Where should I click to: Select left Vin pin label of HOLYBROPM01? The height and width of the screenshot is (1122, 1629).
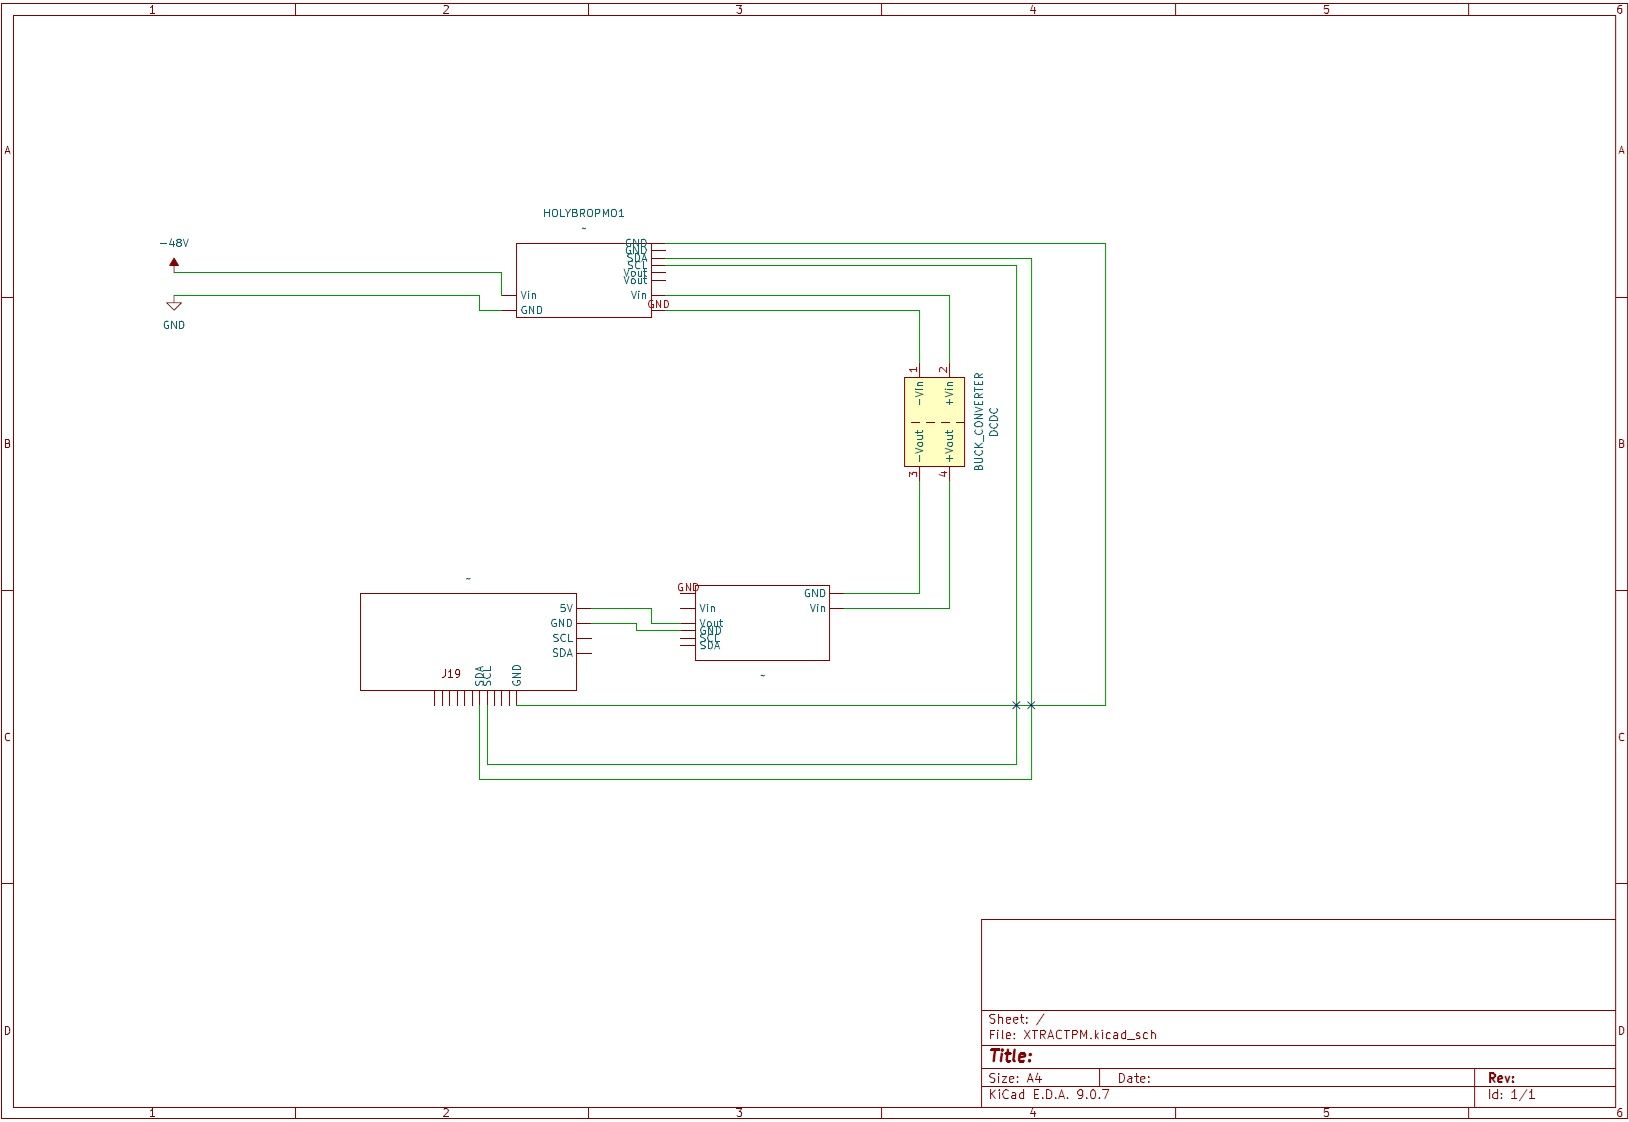click(x=528, y=295)
